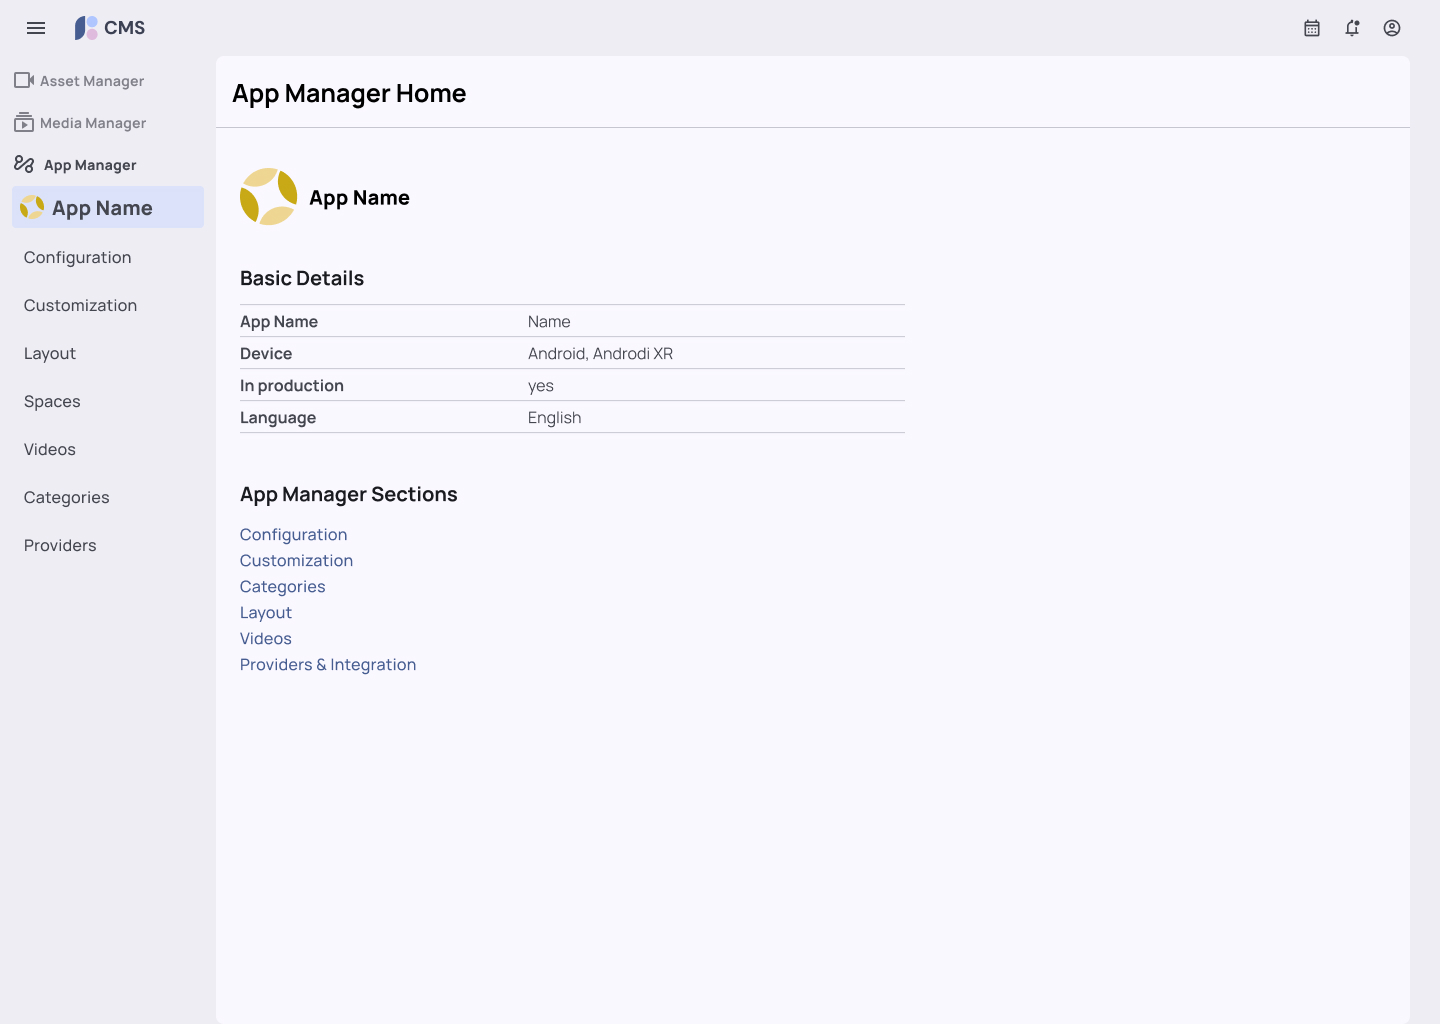Click App Name heading beside the logo

[x=359, y=198]
